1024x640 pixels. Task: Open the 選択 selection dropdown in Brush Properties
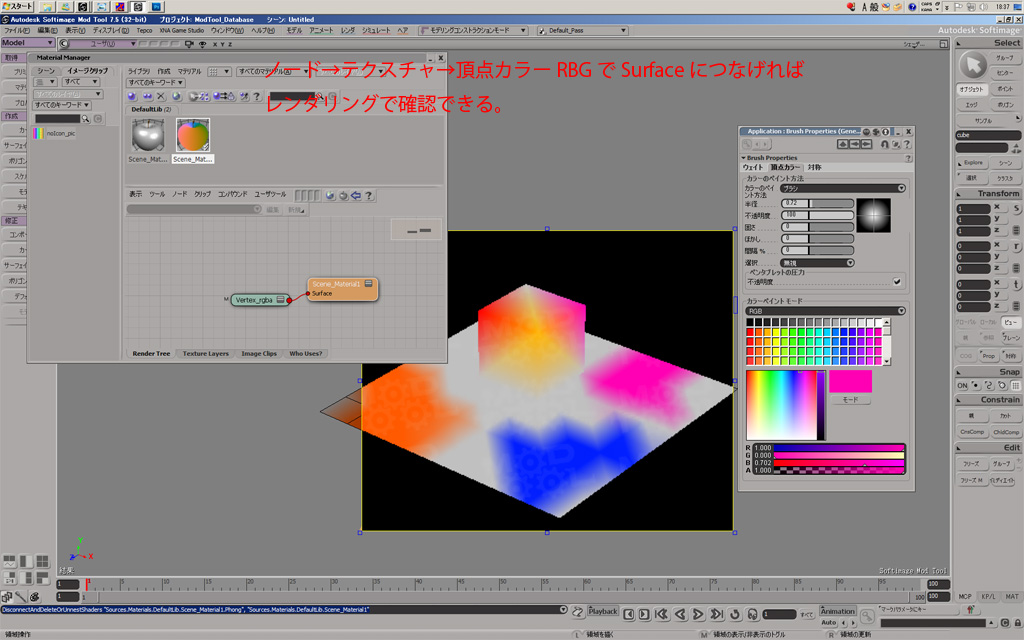818,263
